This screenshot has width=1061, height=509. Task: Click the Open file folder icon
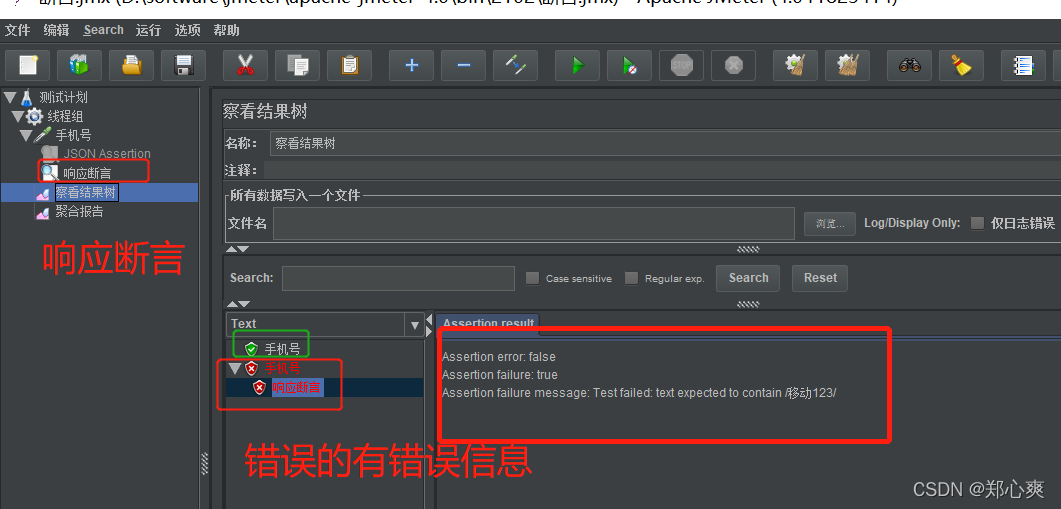point(131,65)
